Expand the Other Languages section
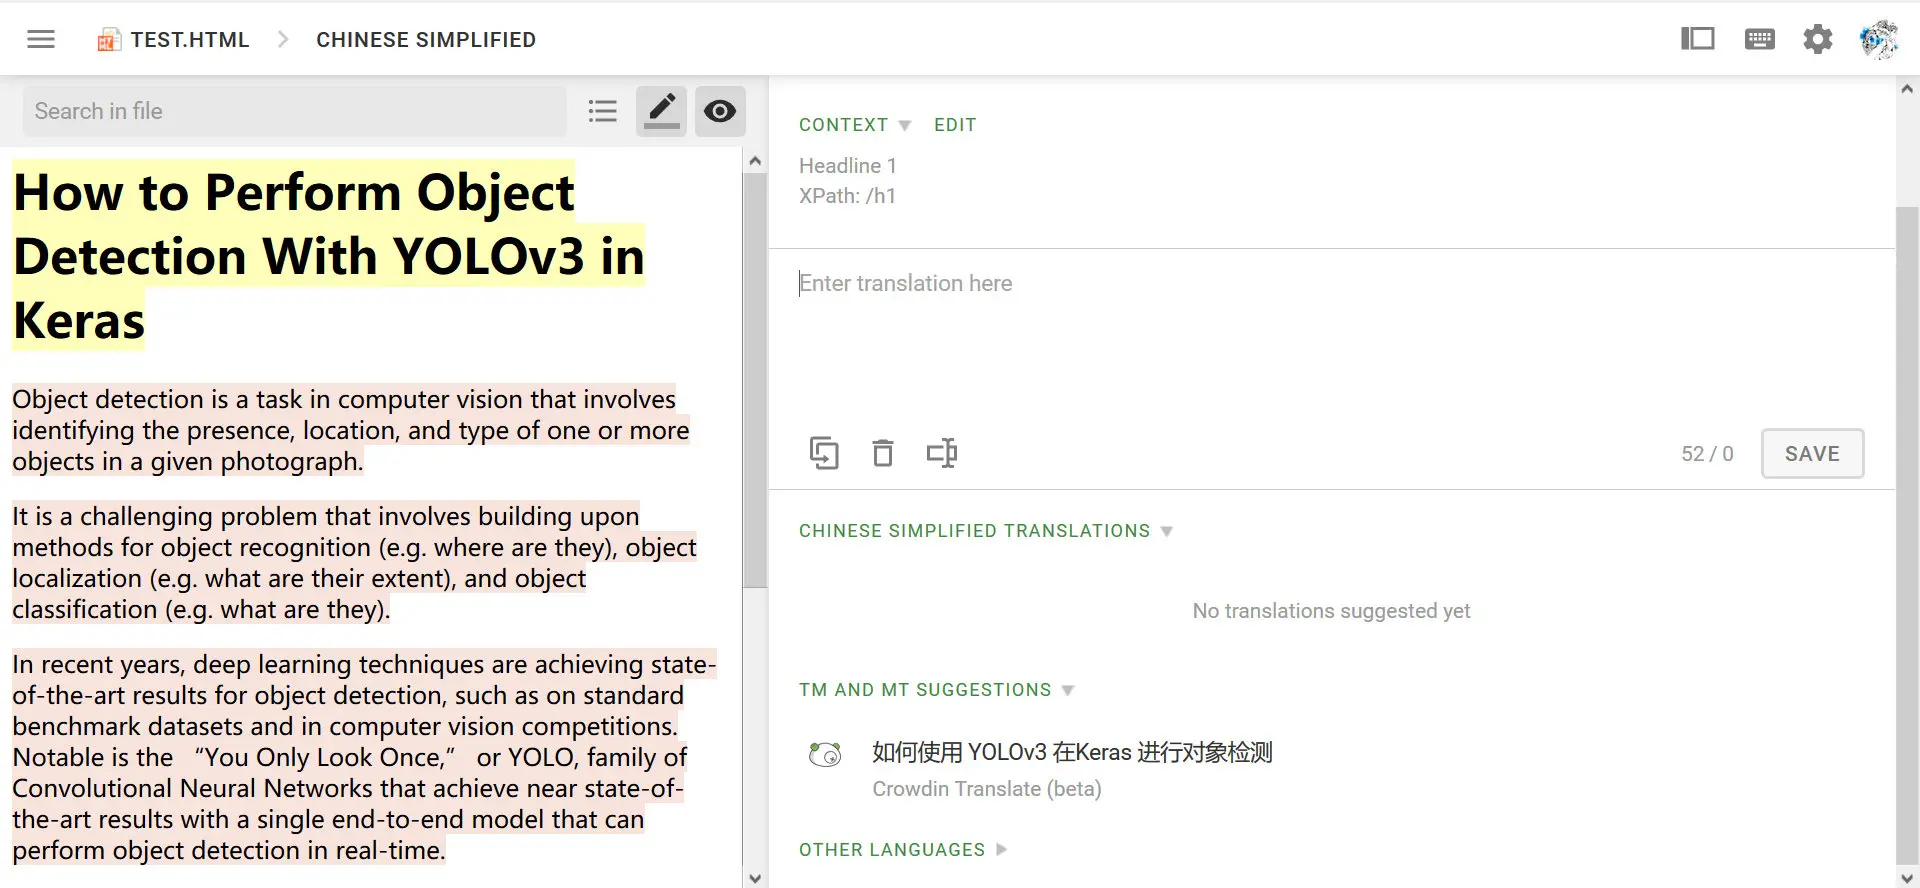 tap(902, 850)
